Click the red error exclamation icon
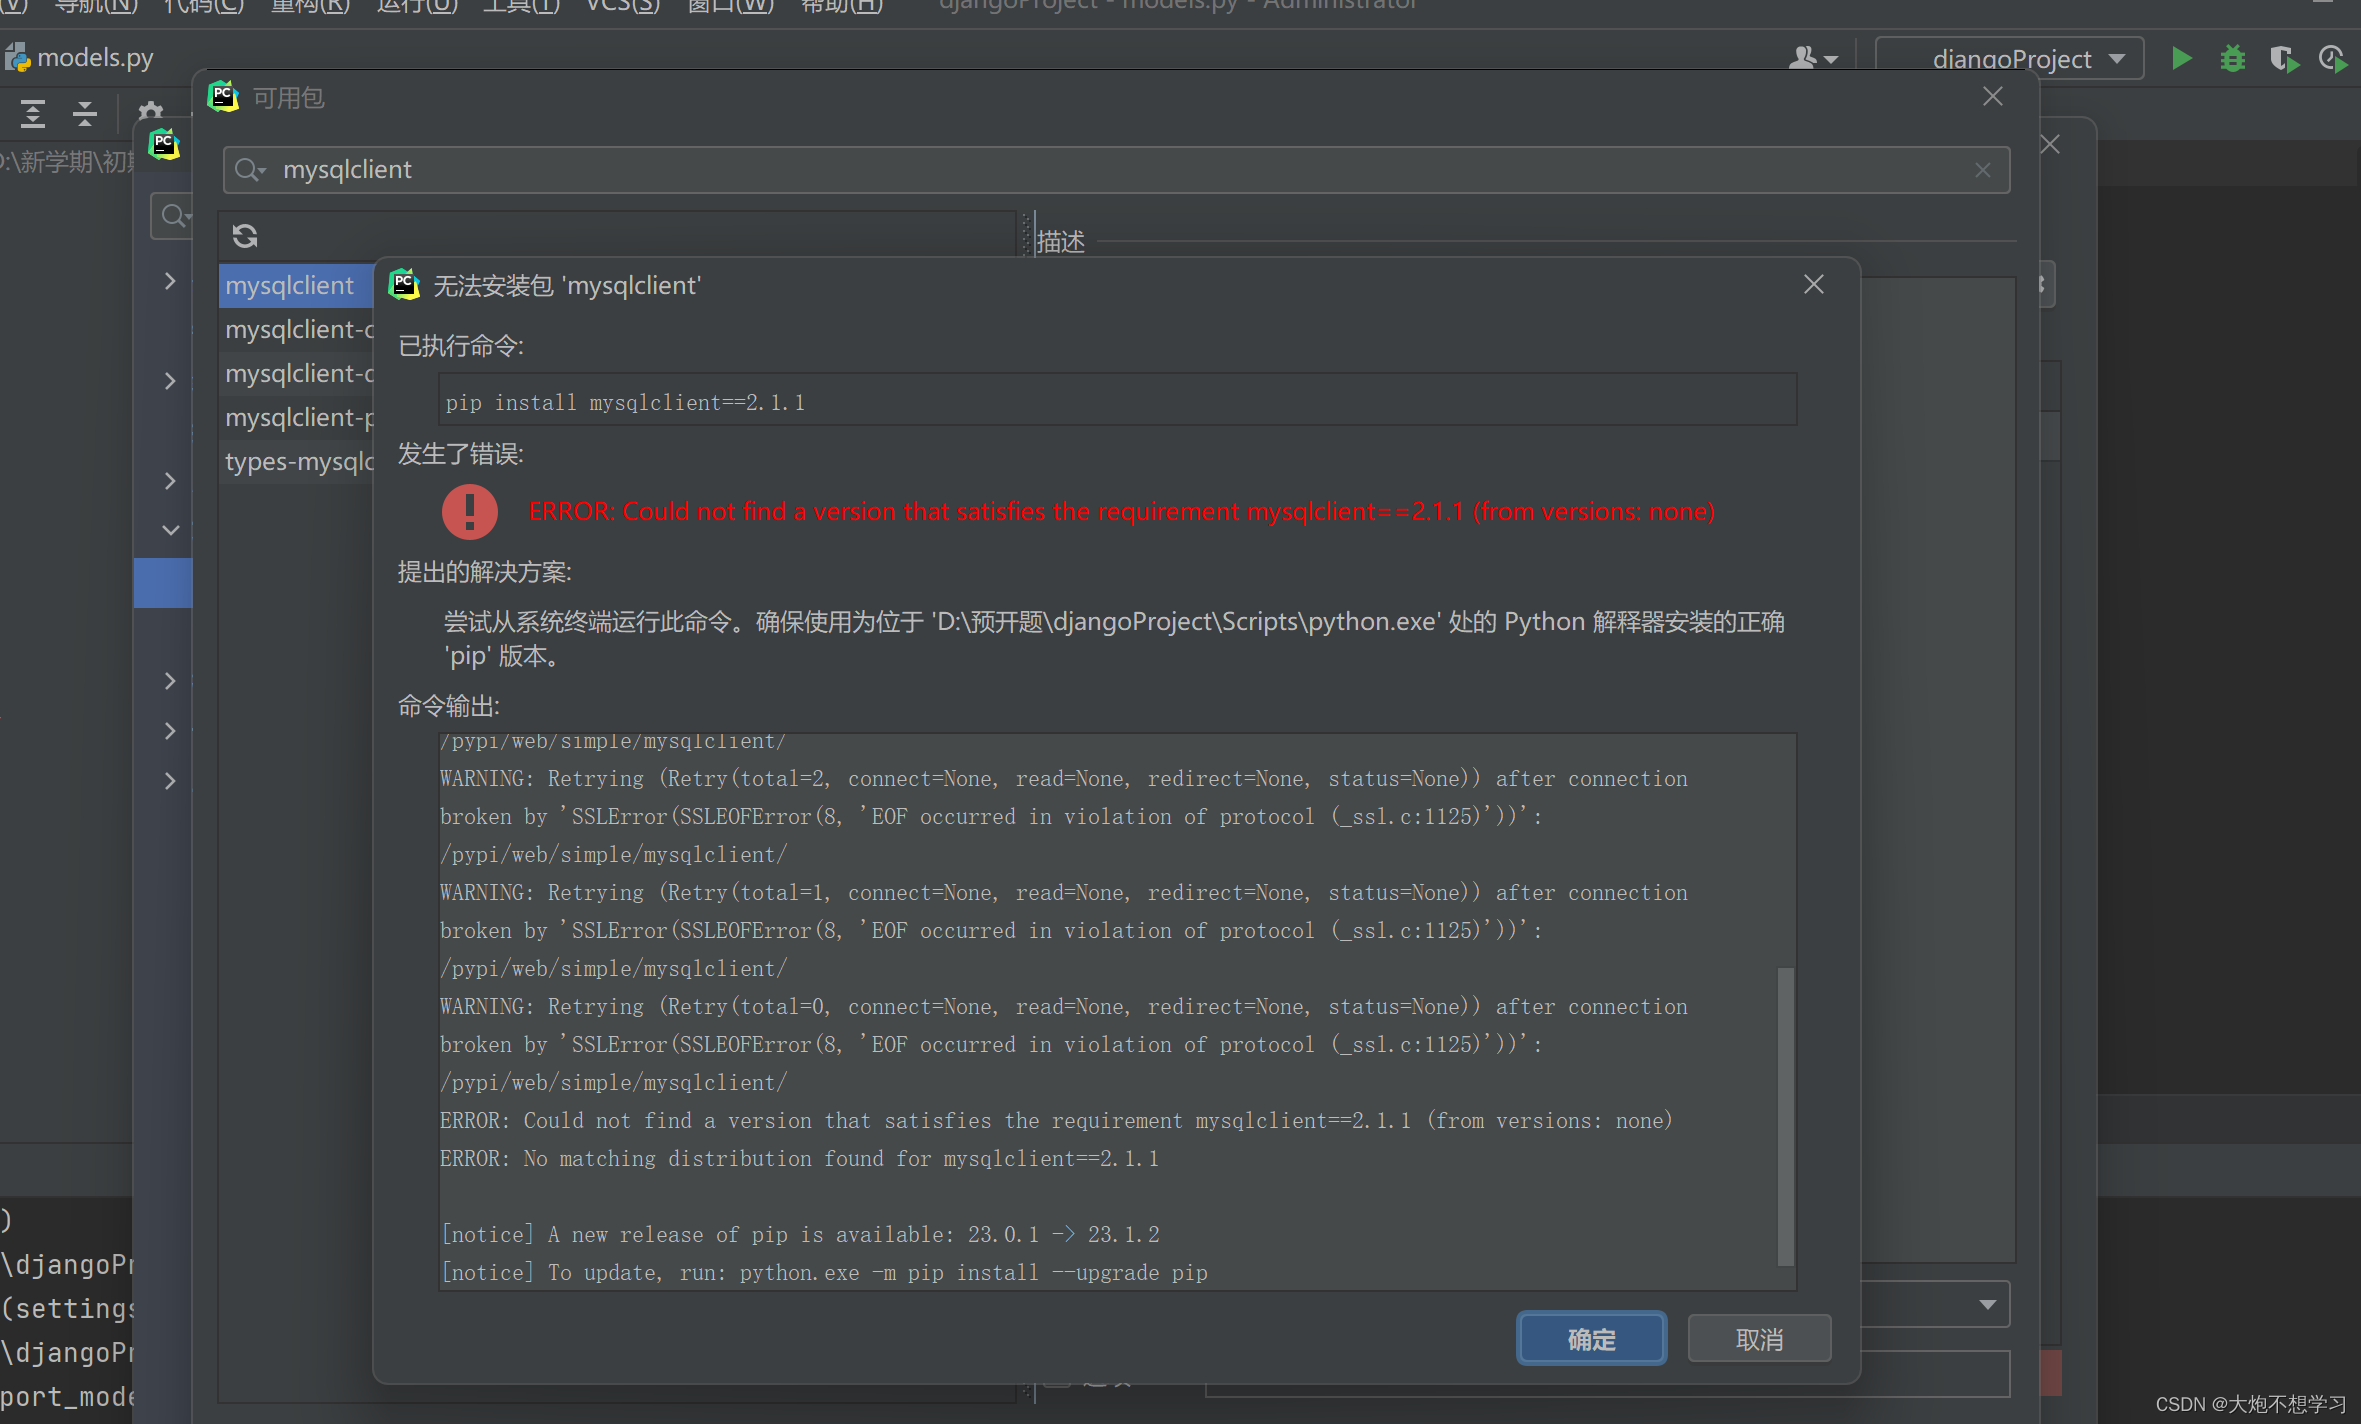The image size is (2361, 1424). pos(469,511)
